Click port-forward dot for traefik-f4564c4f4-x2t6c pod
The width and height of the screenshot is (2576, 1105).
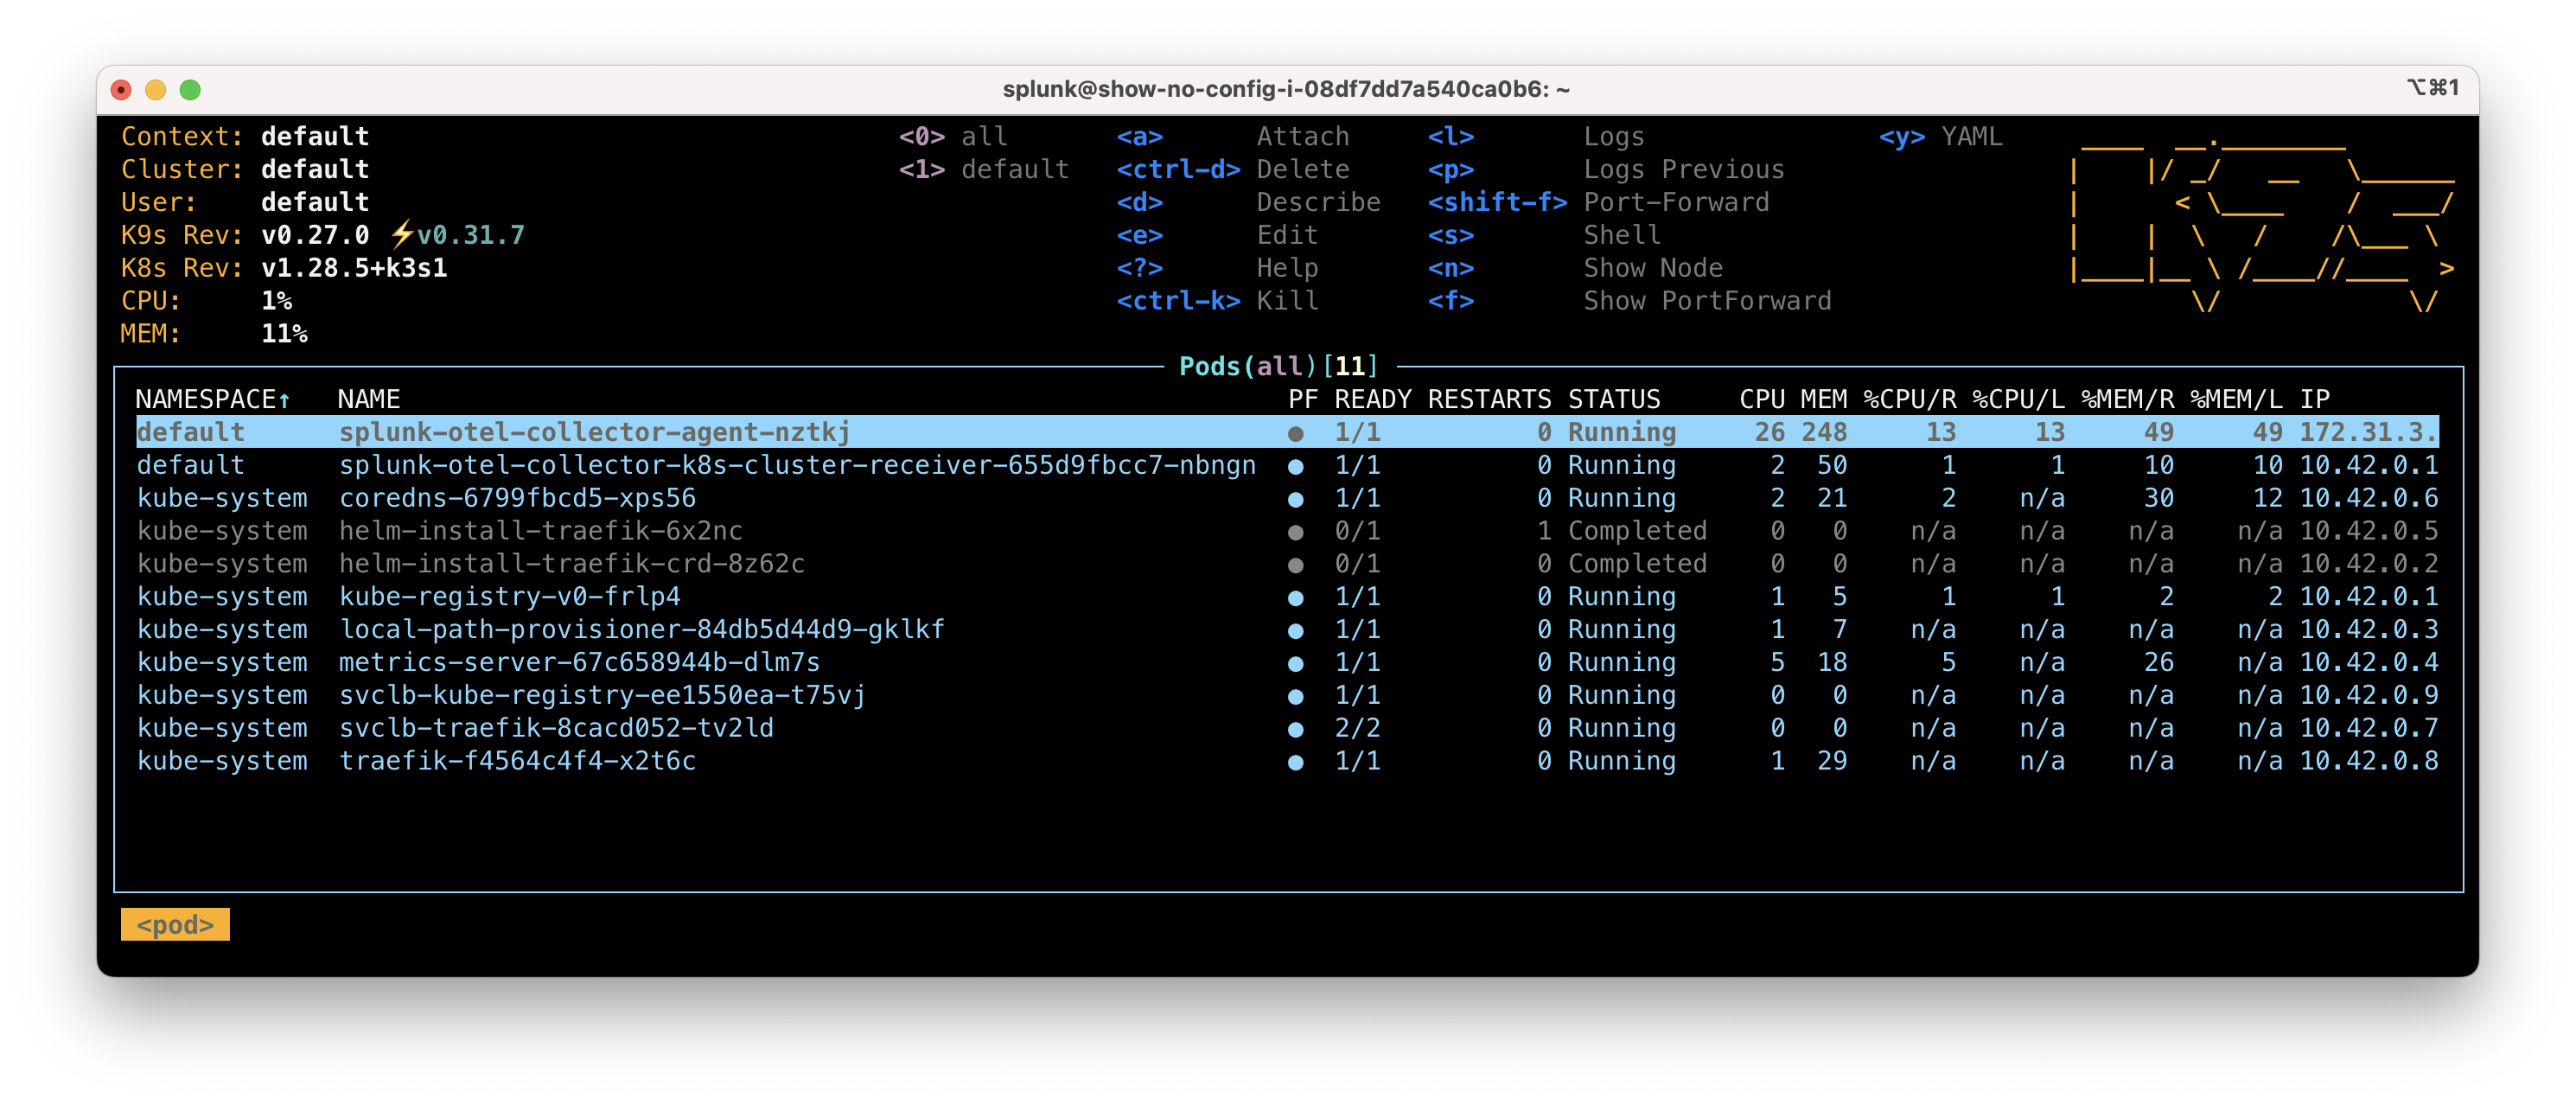point(1295,762)
